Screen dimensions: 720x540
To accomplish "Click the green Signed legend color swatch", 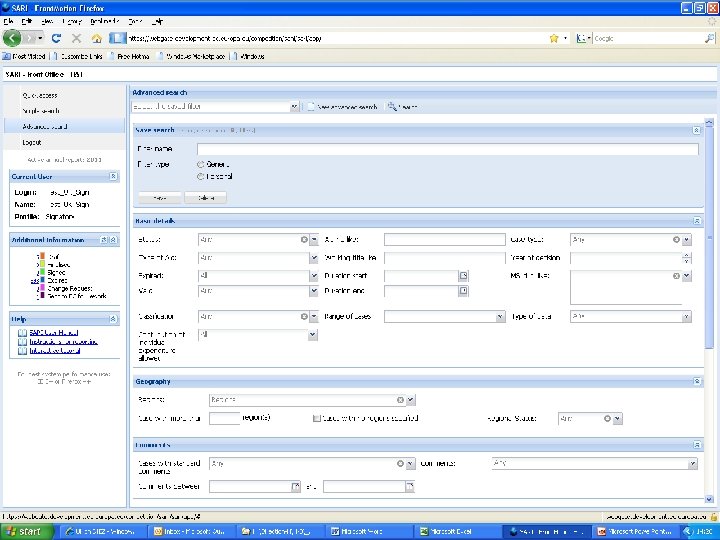I will 42,272.
